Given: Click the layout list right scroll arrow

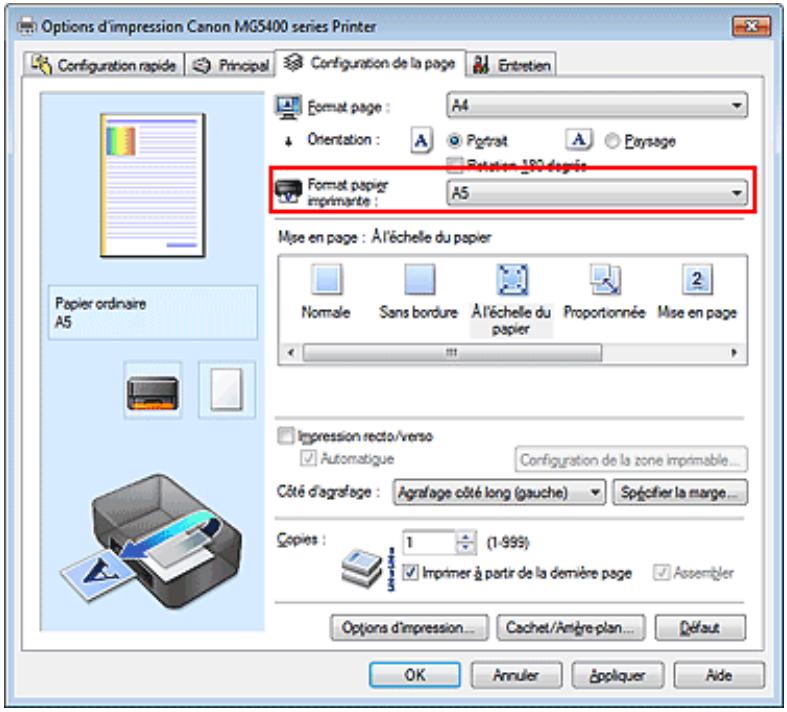Looking at the screenshot, I should pos(734,352).
